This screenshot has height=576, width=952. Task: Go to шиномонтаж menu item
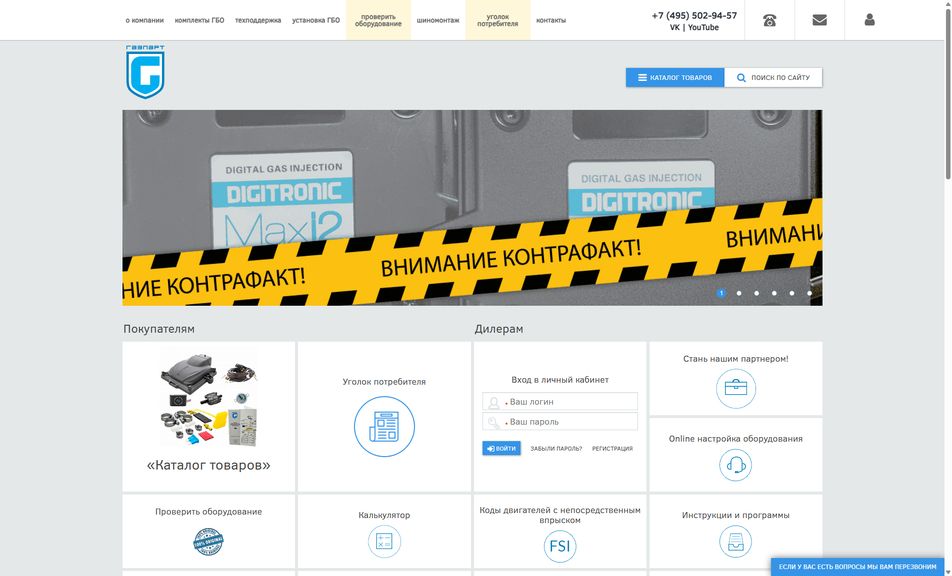click(x=438, y=20)
